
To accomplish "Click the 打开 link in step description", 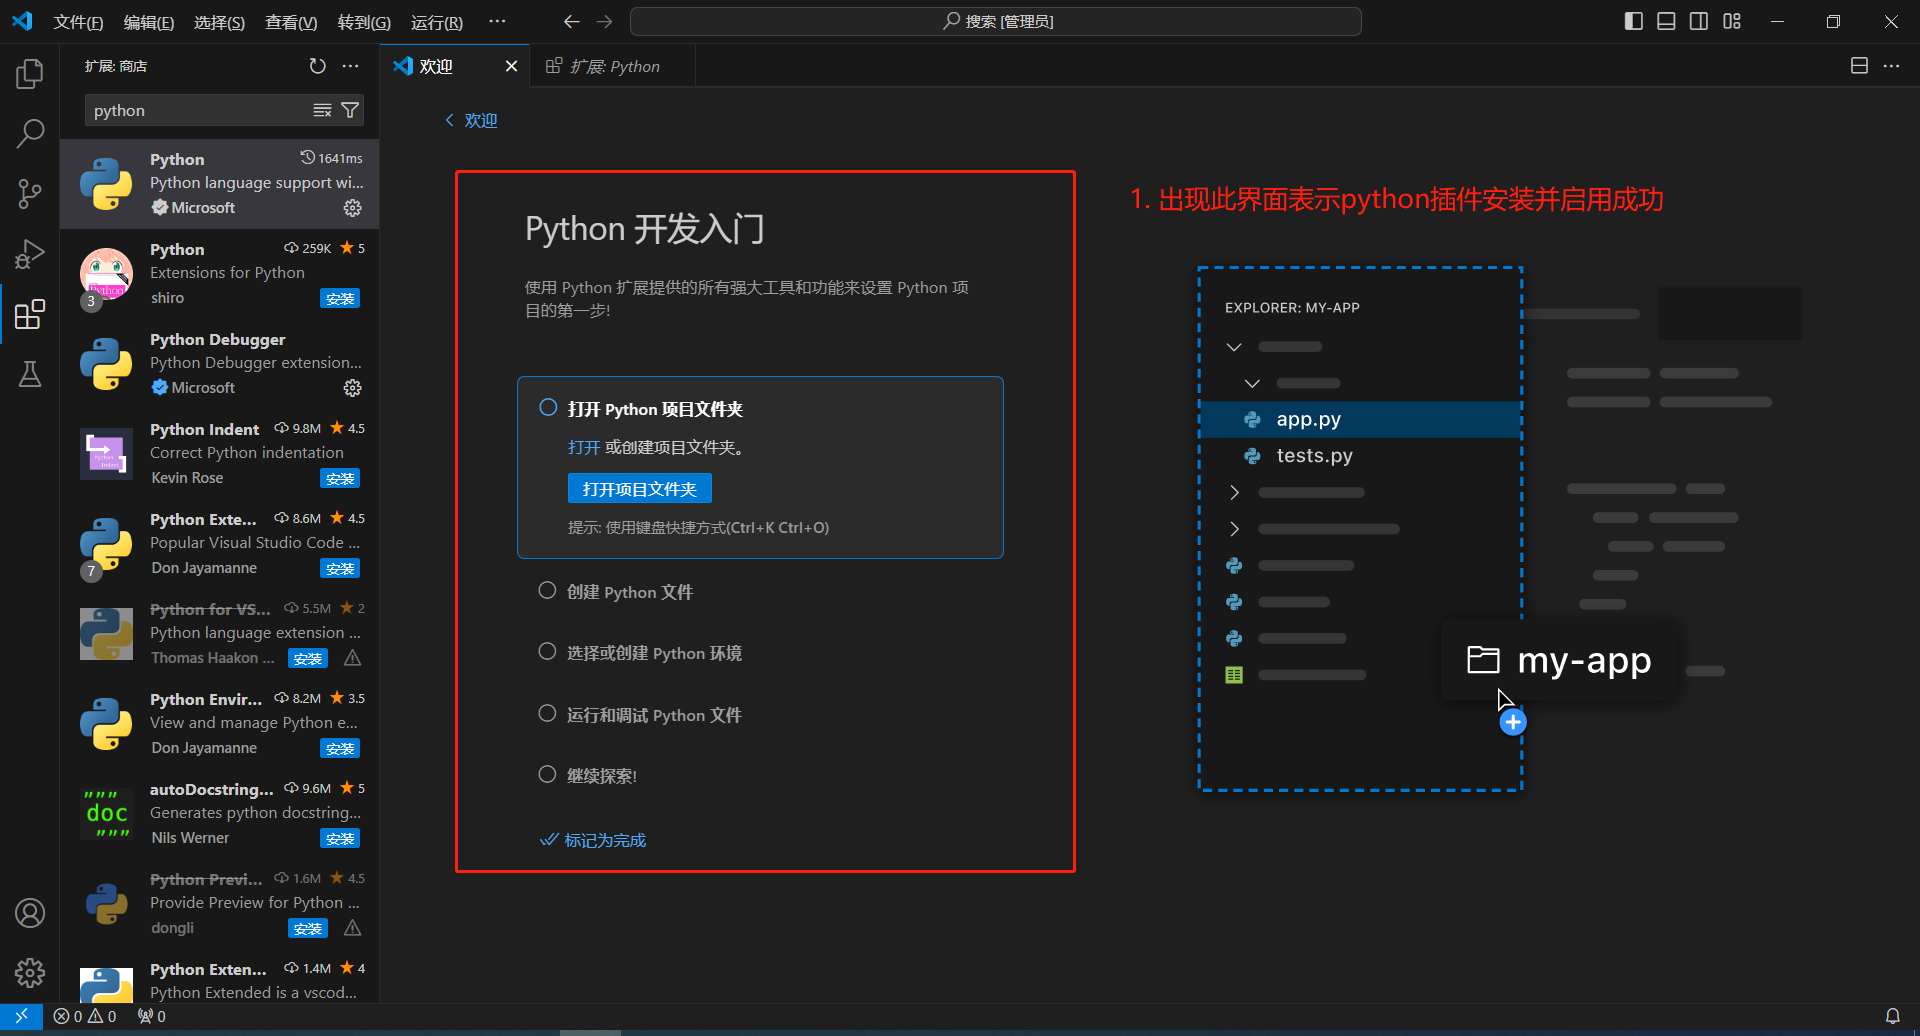I will (584, 447).
